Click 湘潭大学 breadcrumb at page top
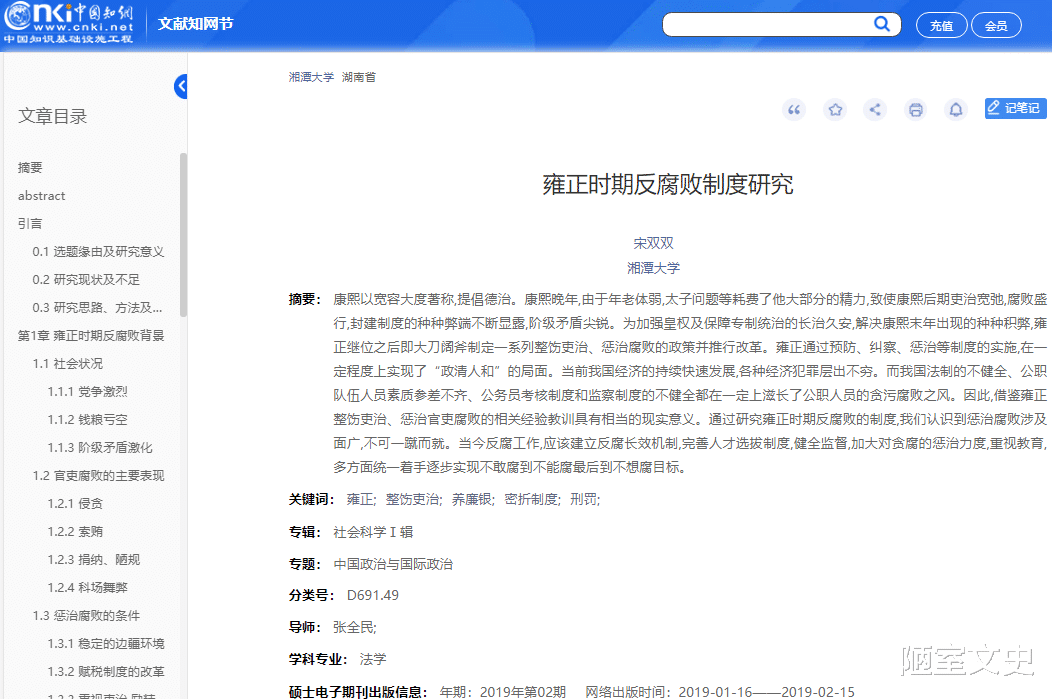 [311, 77]
